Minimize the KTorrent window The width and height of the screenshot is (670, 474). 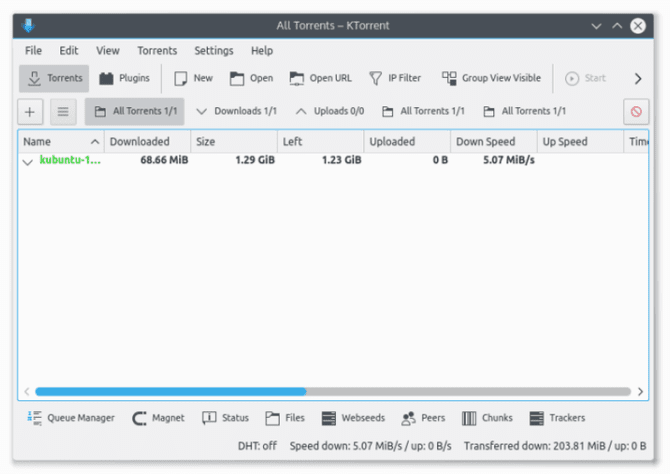point(596,26)
